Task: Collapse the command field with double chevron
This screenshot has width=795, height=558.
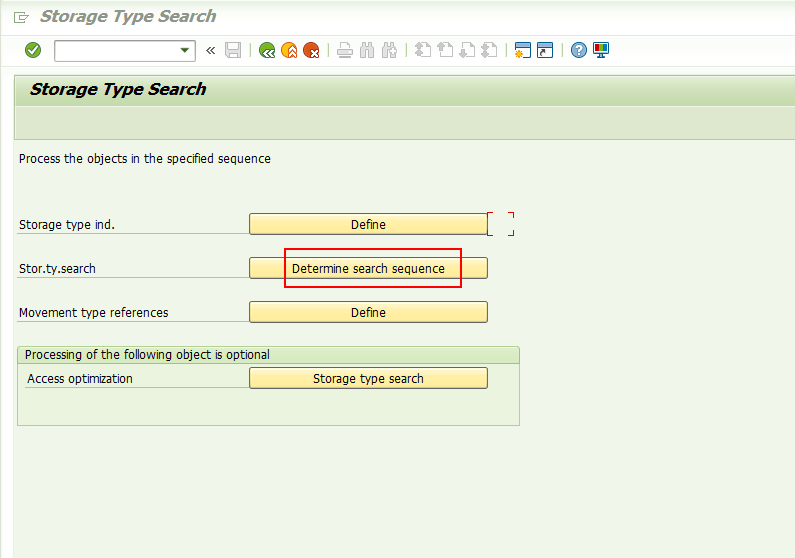Action: coord(210,51)
